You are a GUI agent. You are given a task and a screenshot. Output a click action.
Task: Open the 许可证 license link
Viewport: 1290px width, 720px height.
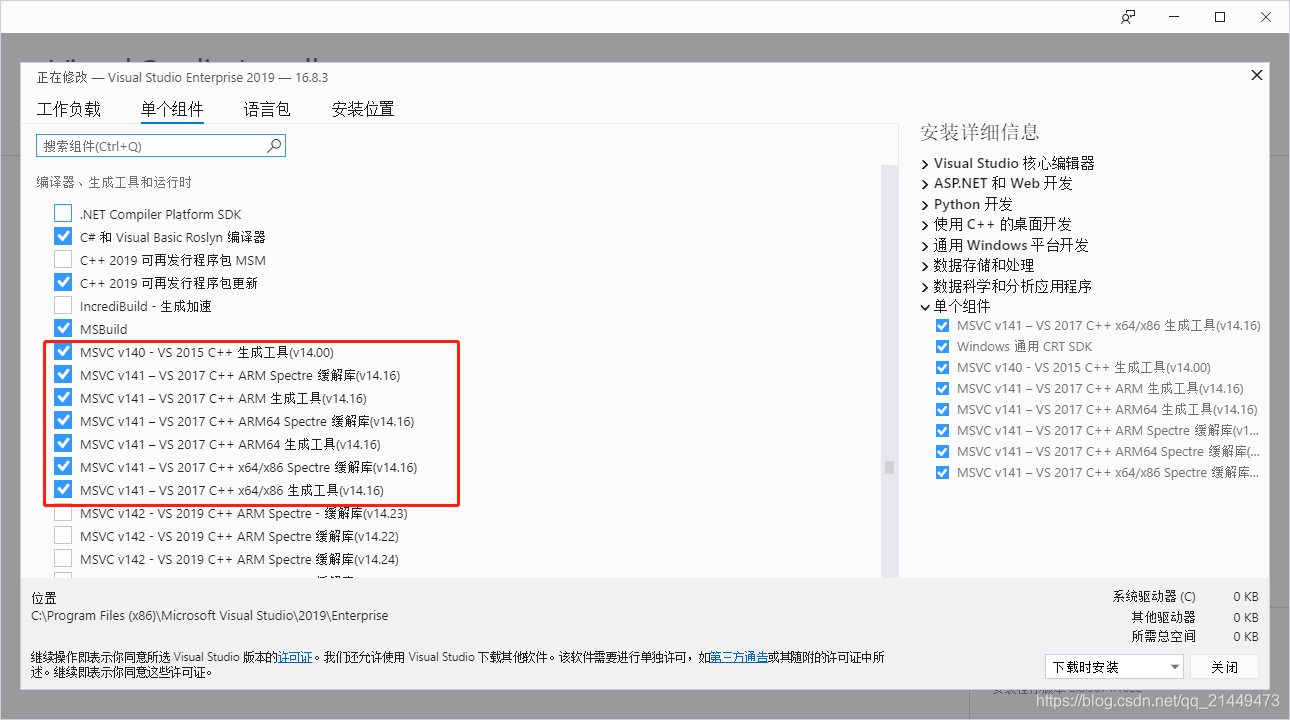click(x=295, y=658)
